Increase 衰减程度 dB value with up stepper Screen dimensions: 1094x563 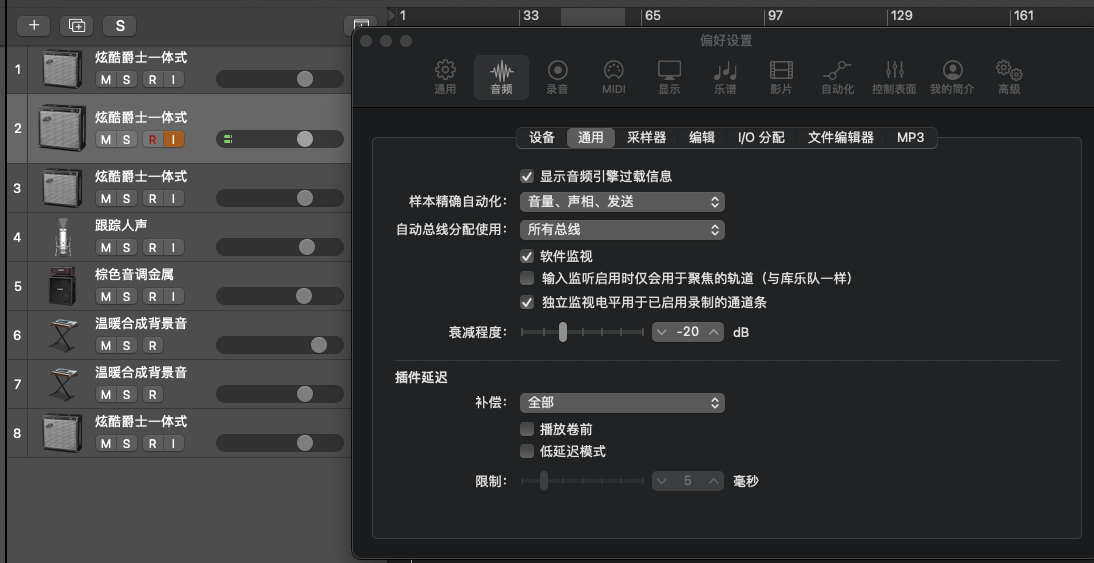click(713, 332)
